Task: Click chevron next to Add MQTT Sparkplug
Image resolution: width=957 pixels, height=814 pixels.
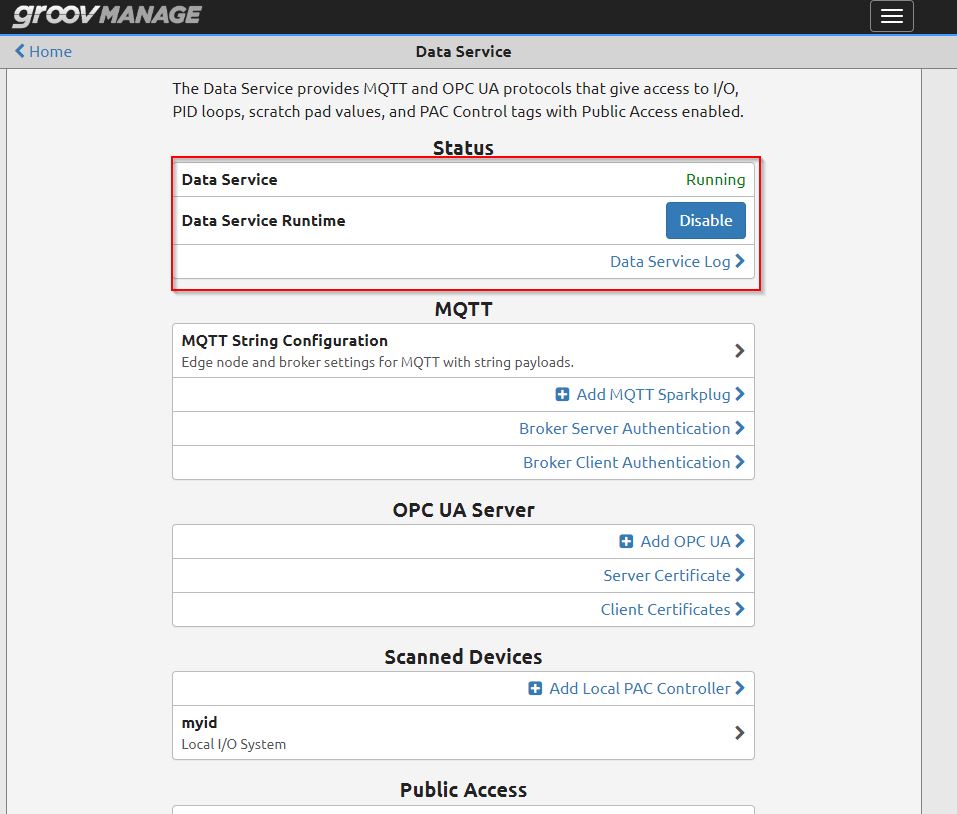Action: point(740,394)
